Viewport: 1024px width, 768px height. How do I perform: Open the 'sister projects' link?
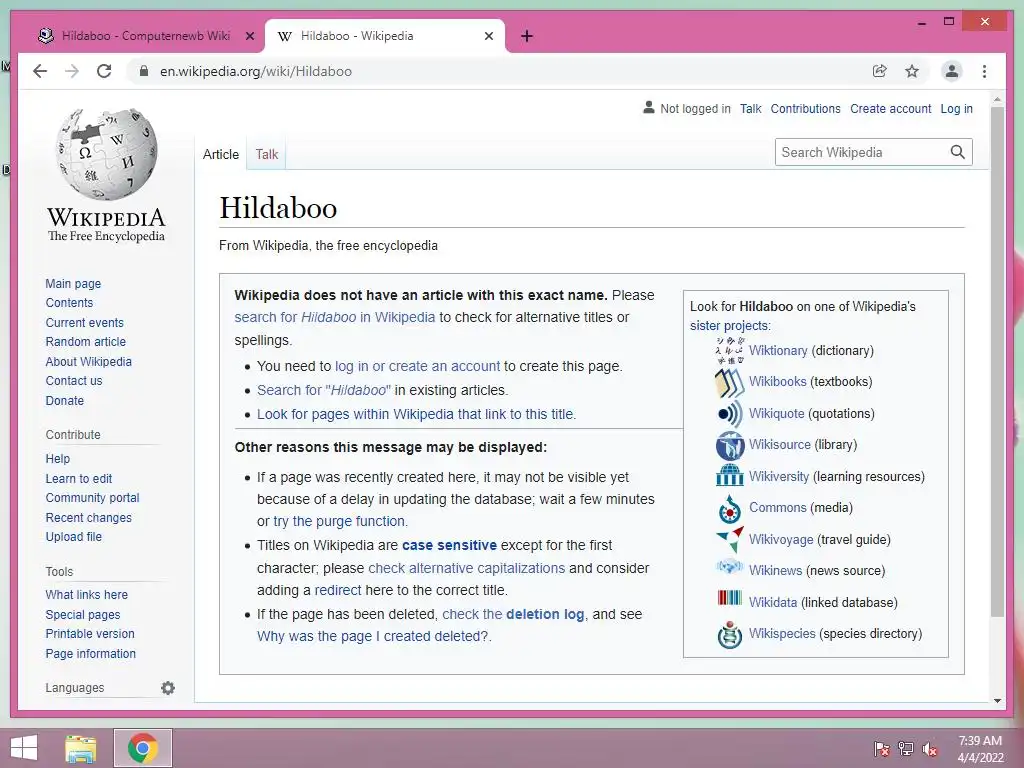pyautogui.click(x=730, y=325)
